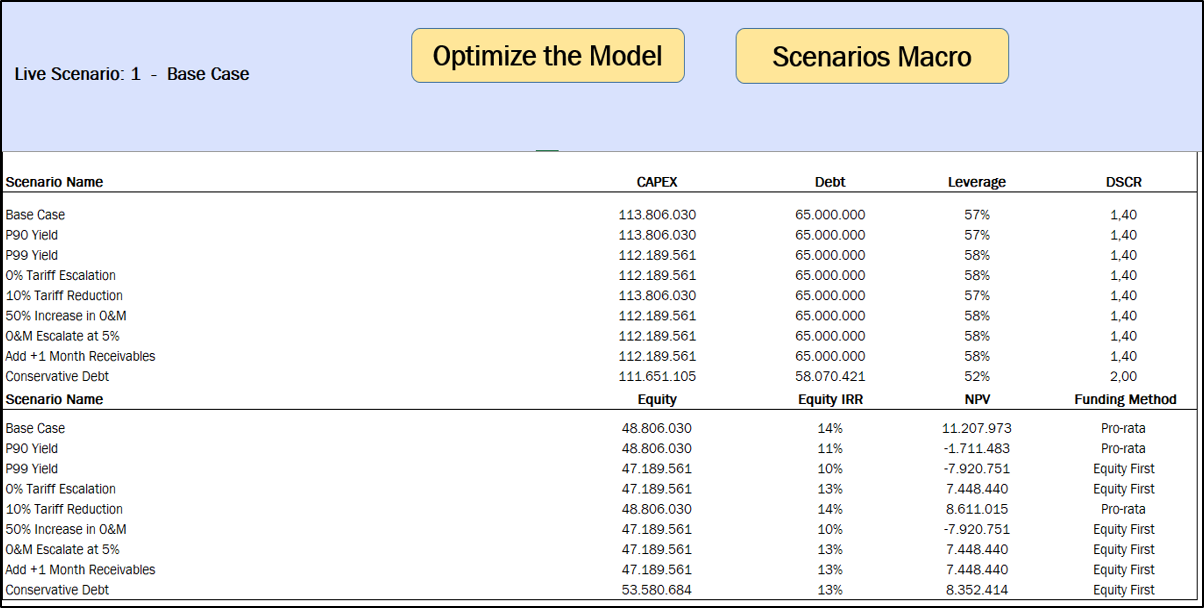The height and width of the screenshot is (608, 1204).
Task: Select P90 Yield NPV value -1.711.483
Action: 977,449
